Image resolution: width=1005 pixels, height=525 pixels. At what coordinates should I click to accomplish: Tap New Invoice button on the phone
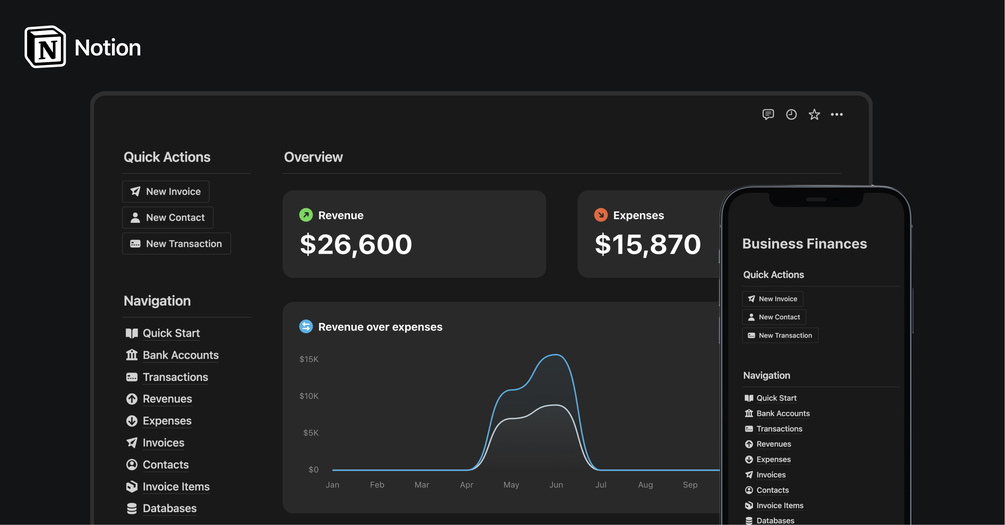[x=772, y=299]
